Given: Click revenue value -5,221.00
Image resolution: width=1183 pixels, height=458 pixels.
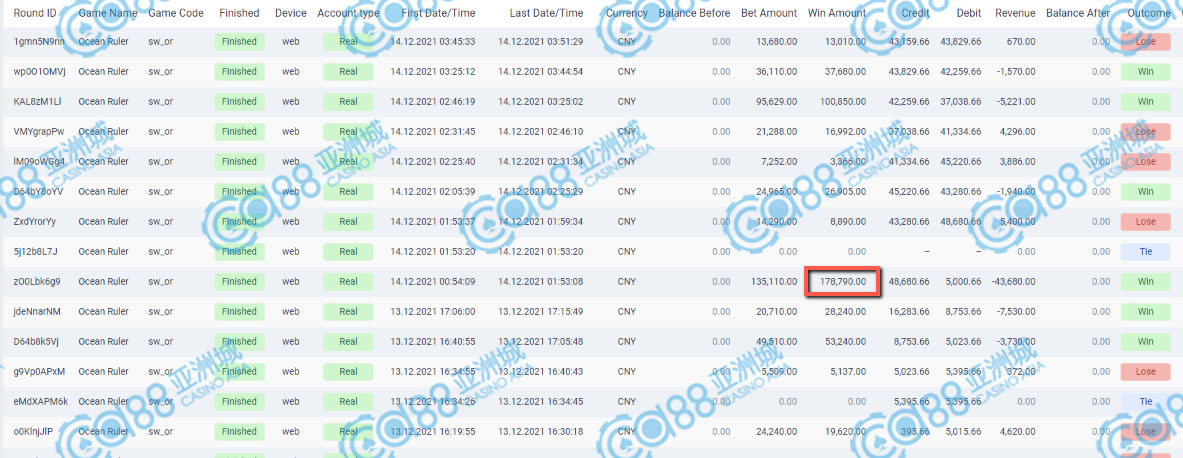Looking at the screenshot, I should click(x=1015, y=101).
